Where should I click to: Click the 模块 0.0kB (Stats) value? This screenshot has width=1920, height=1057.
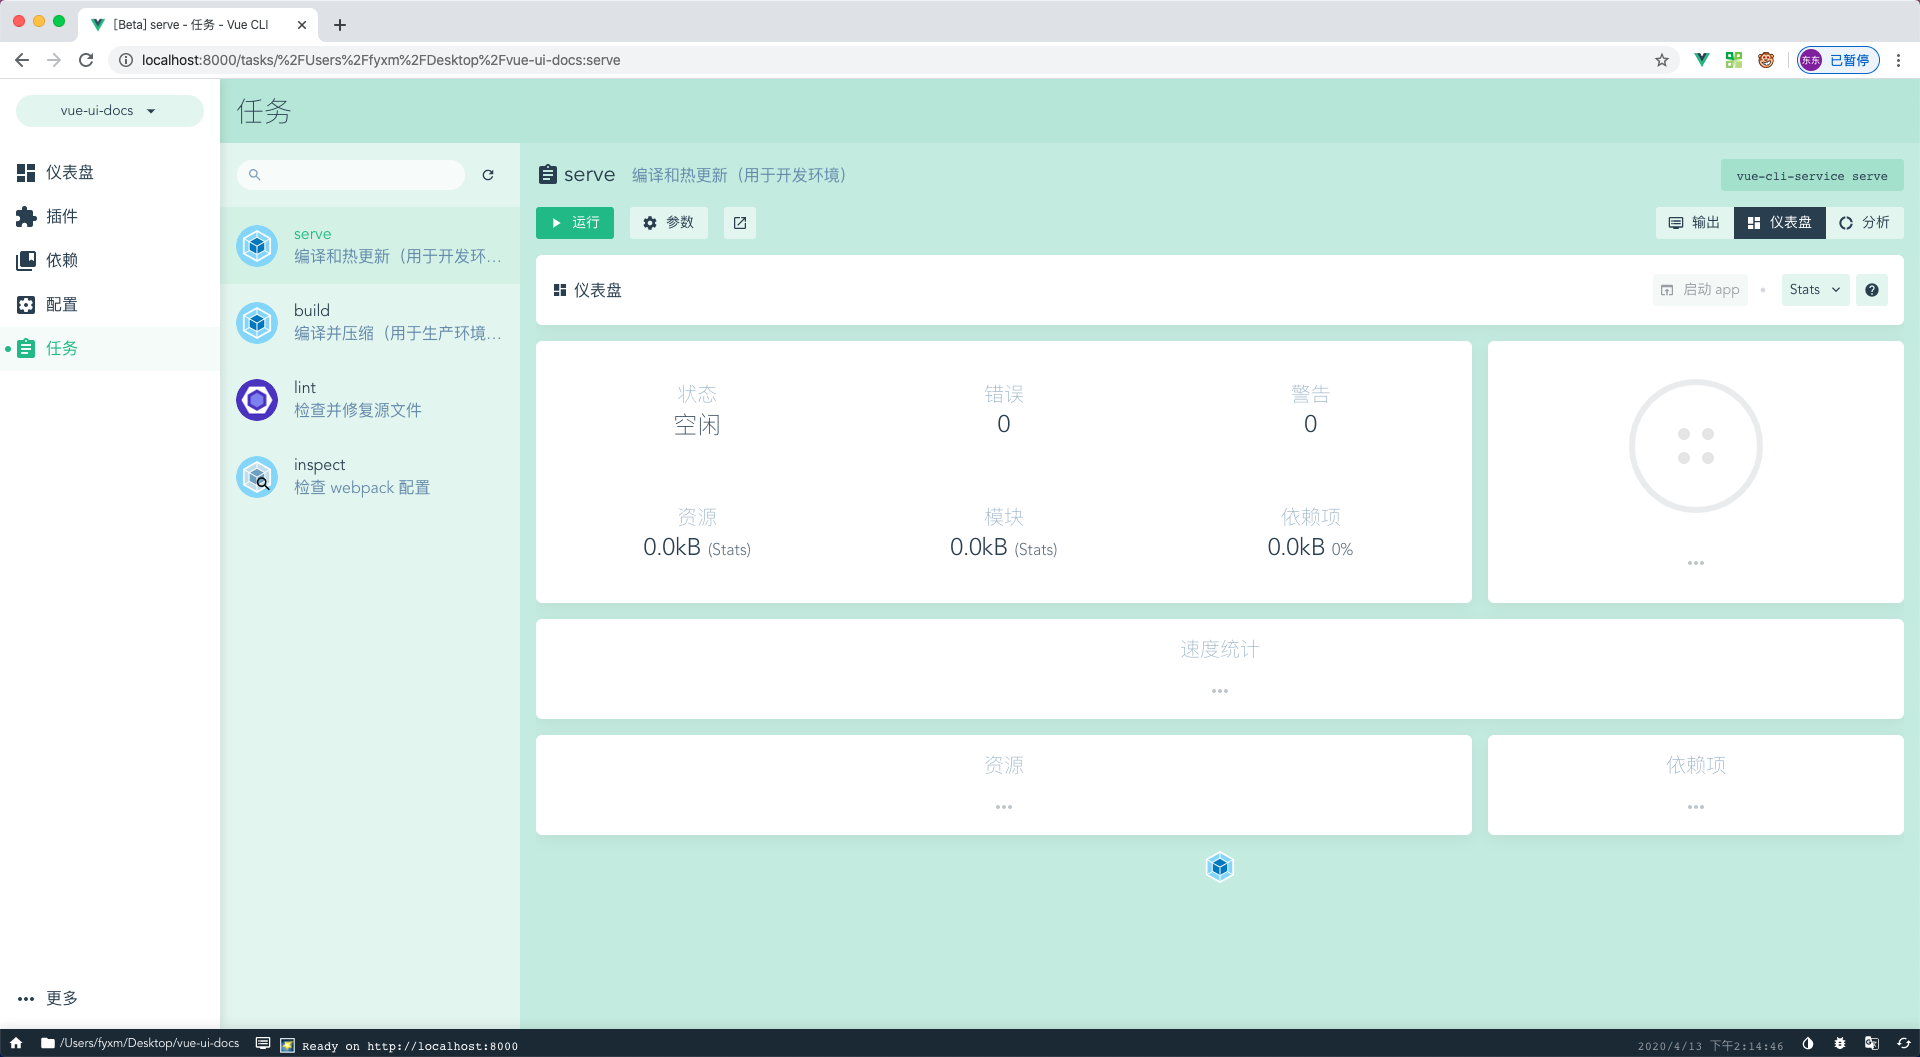pyautogui.click(x=1003, y=547)
